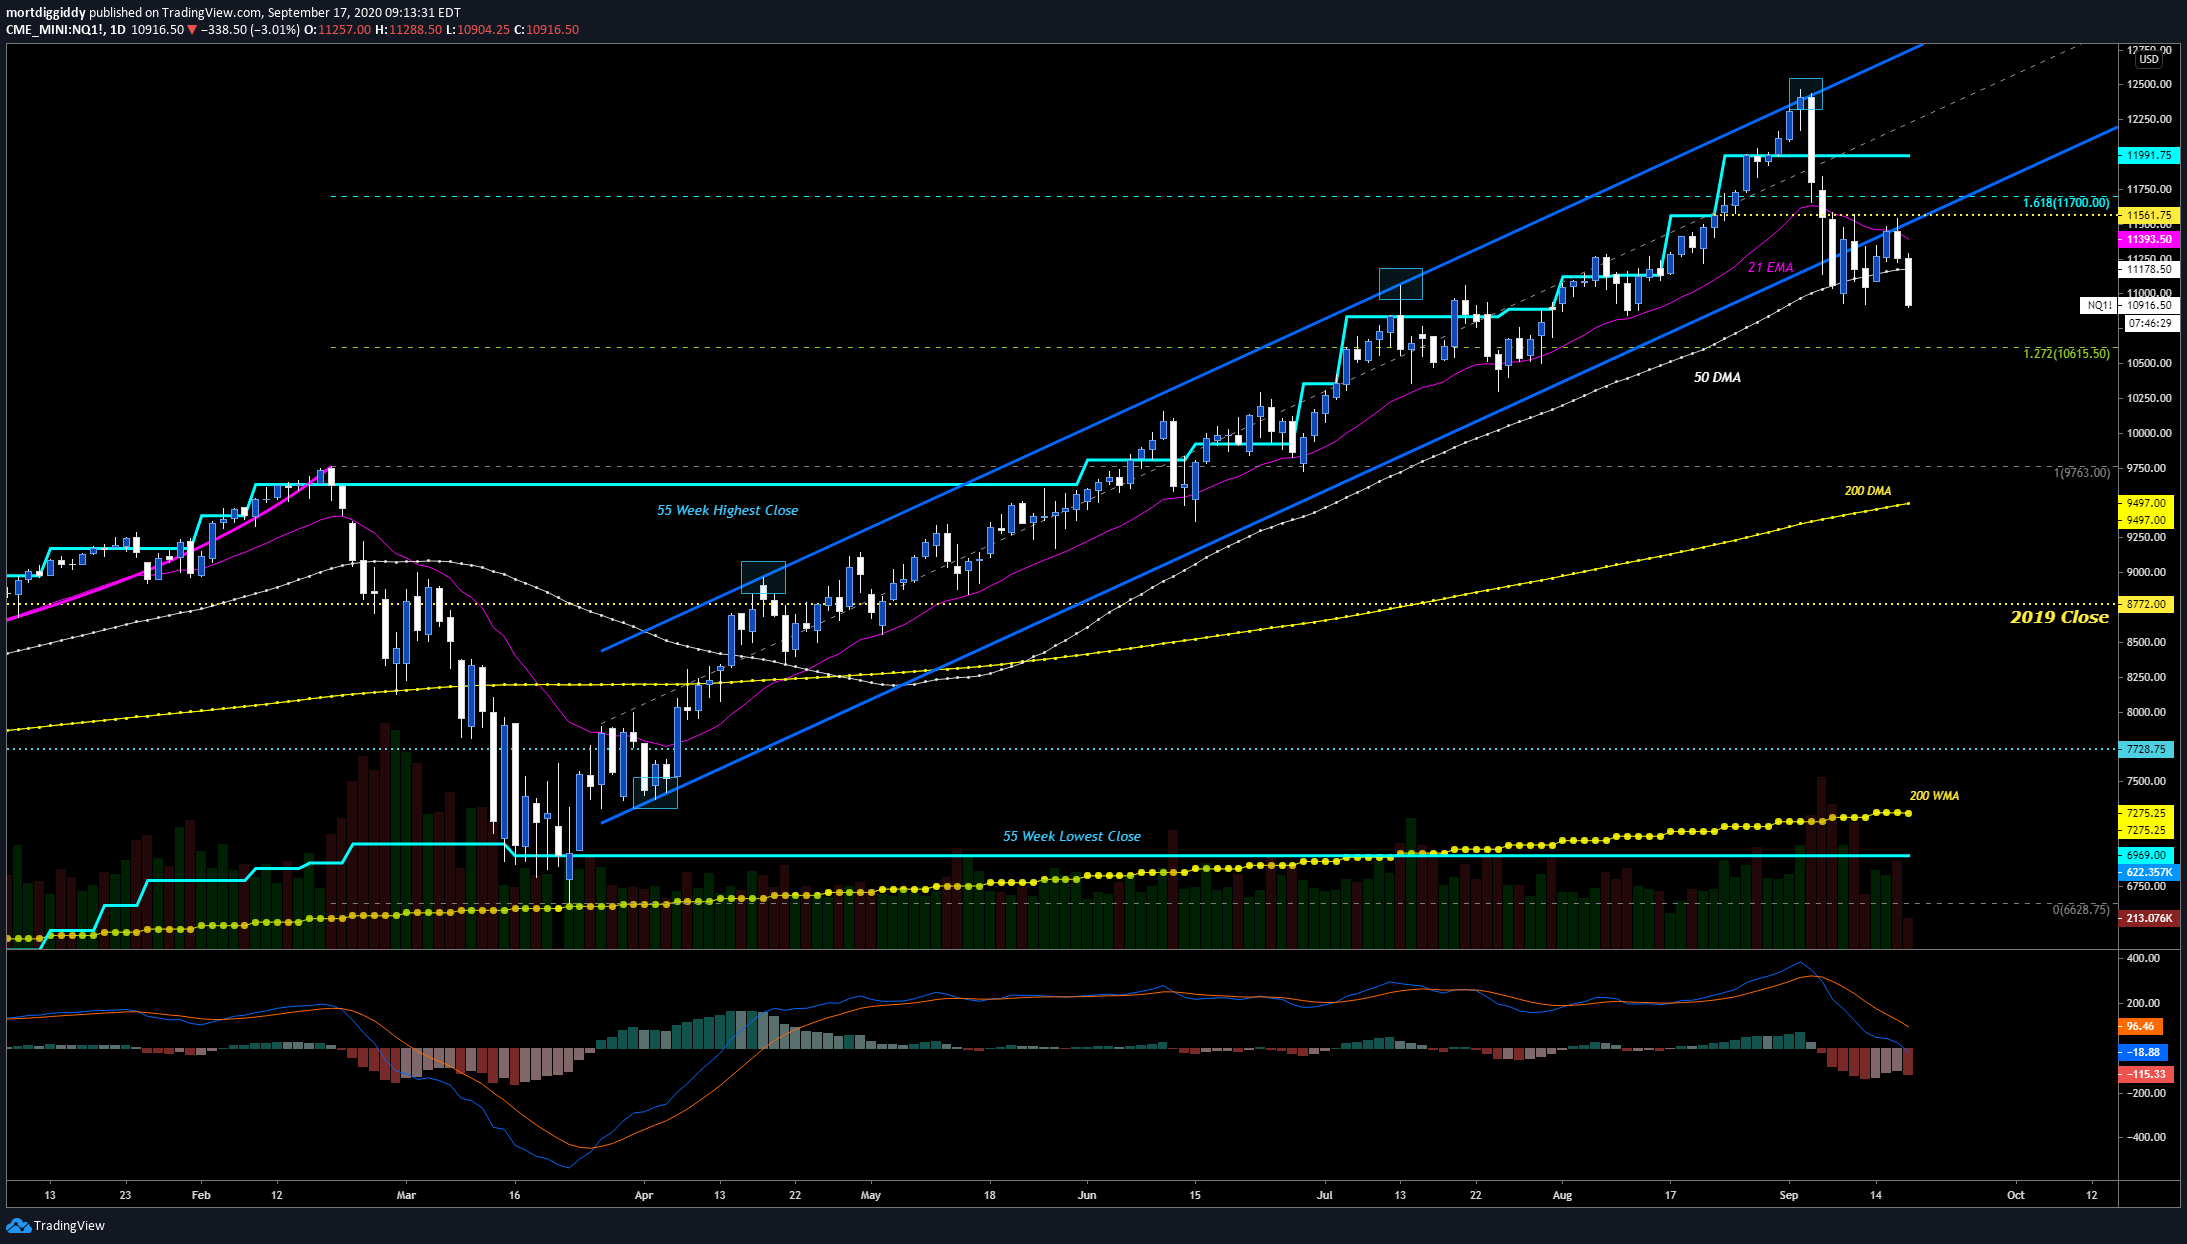
Task: Click the 1(9763.00) Fibonacci label
Action: point(2082,472)
